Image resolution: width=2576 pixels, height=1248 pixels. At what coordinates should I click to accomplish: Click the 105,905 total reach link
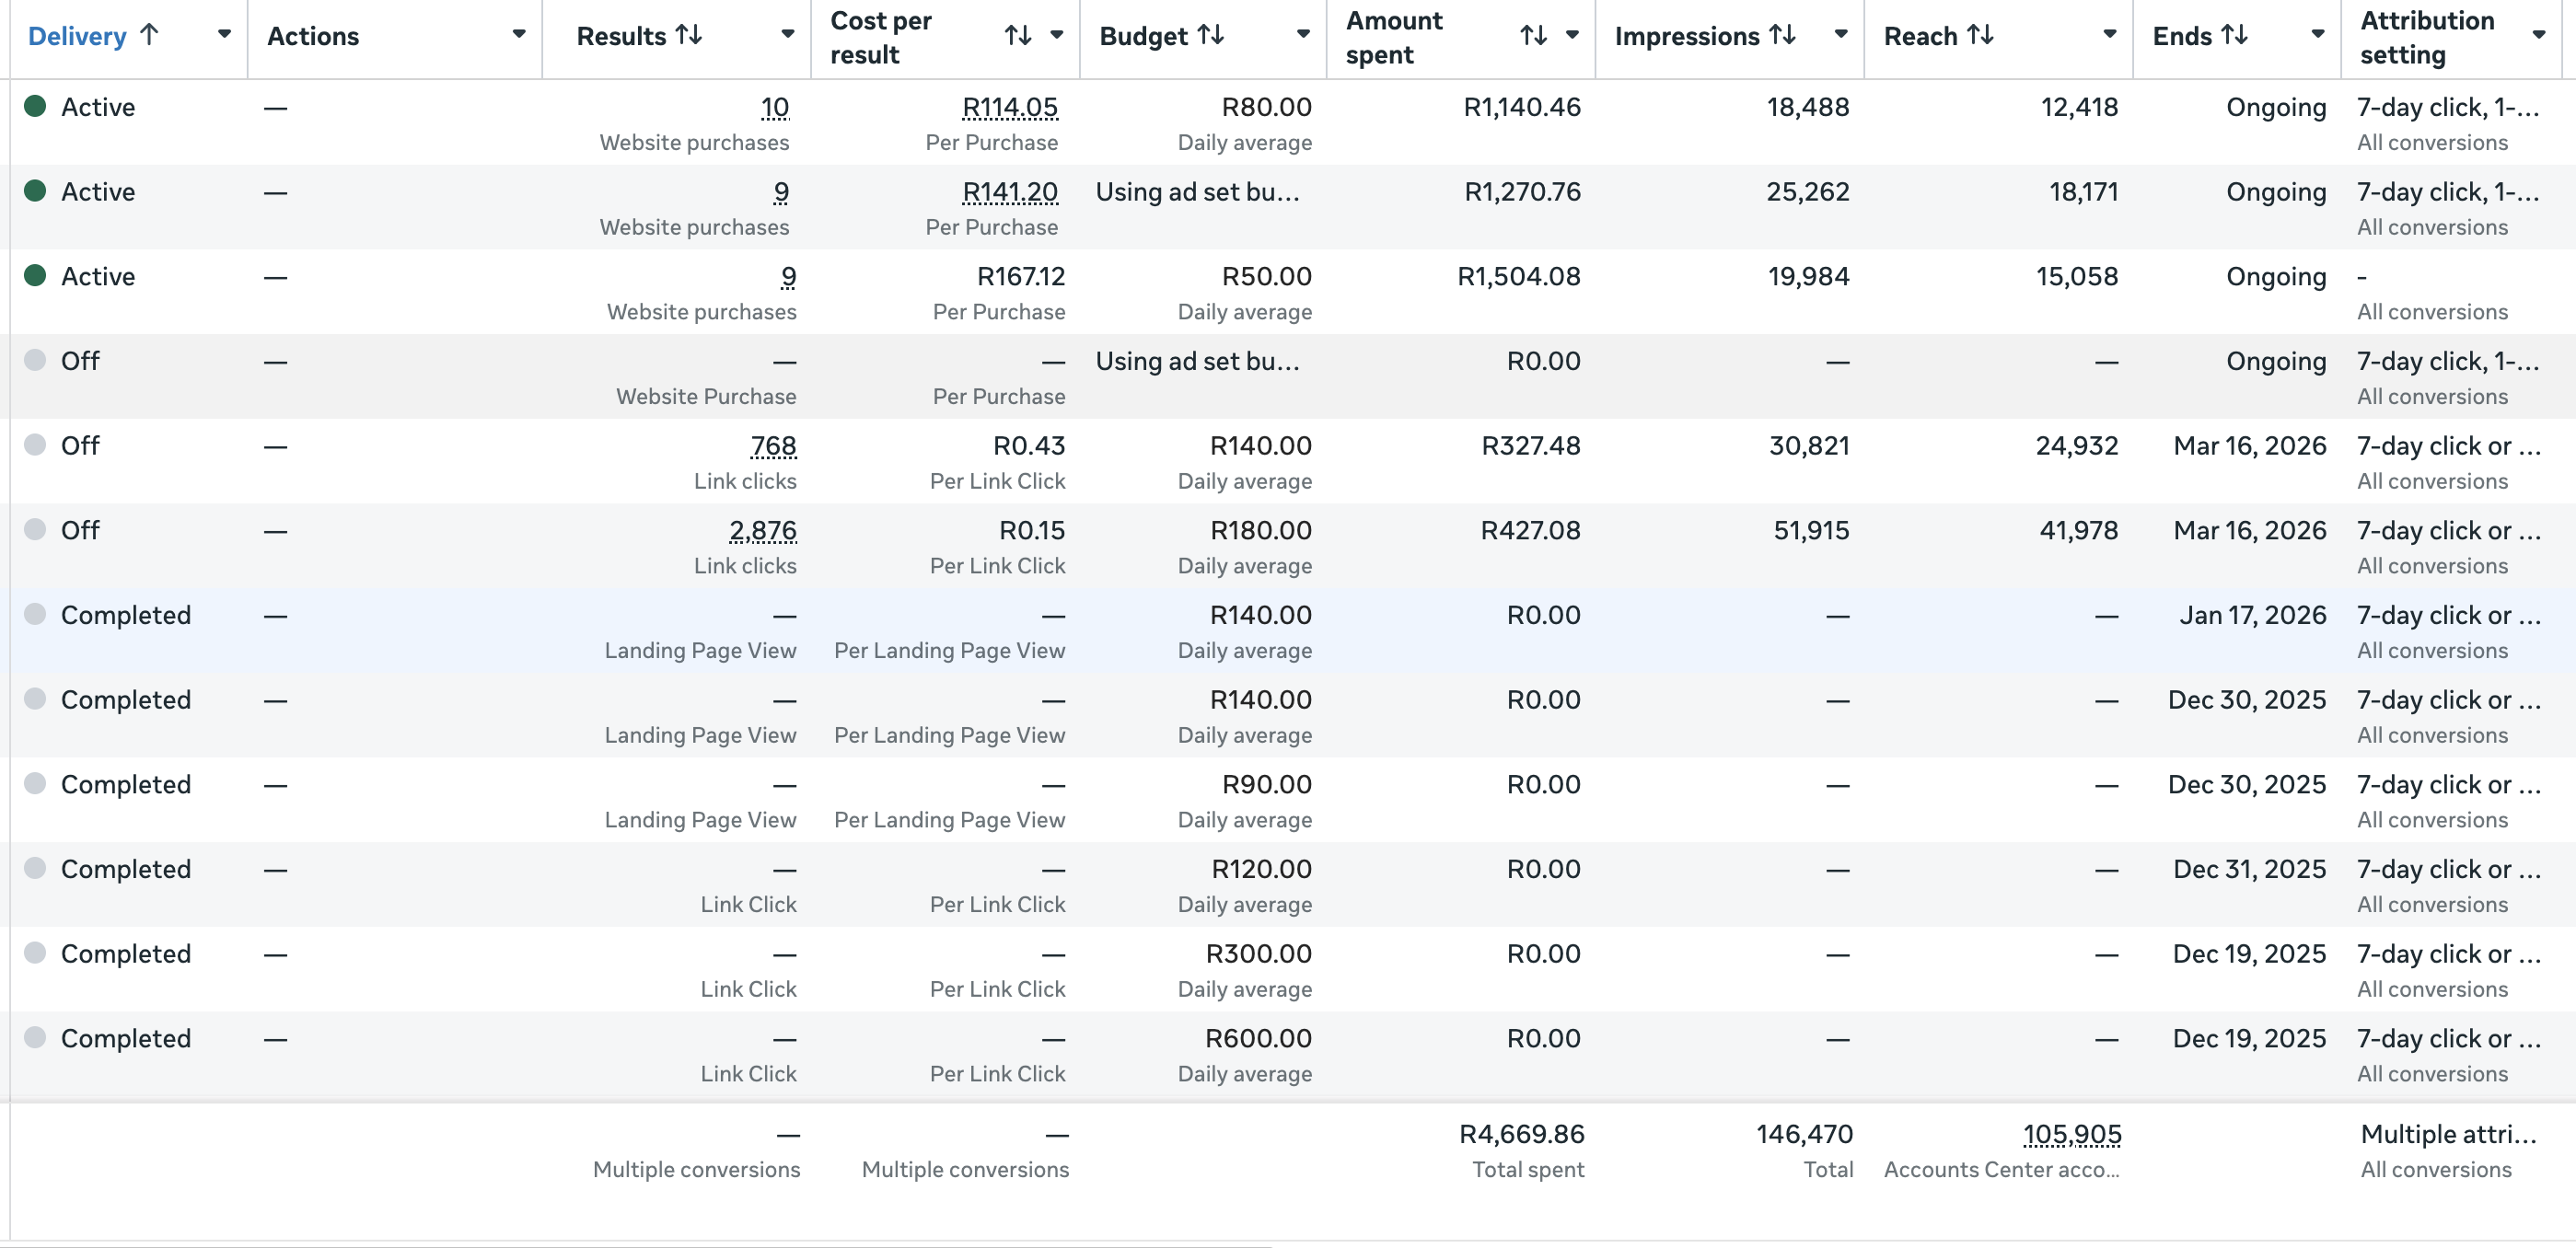2071,1134
